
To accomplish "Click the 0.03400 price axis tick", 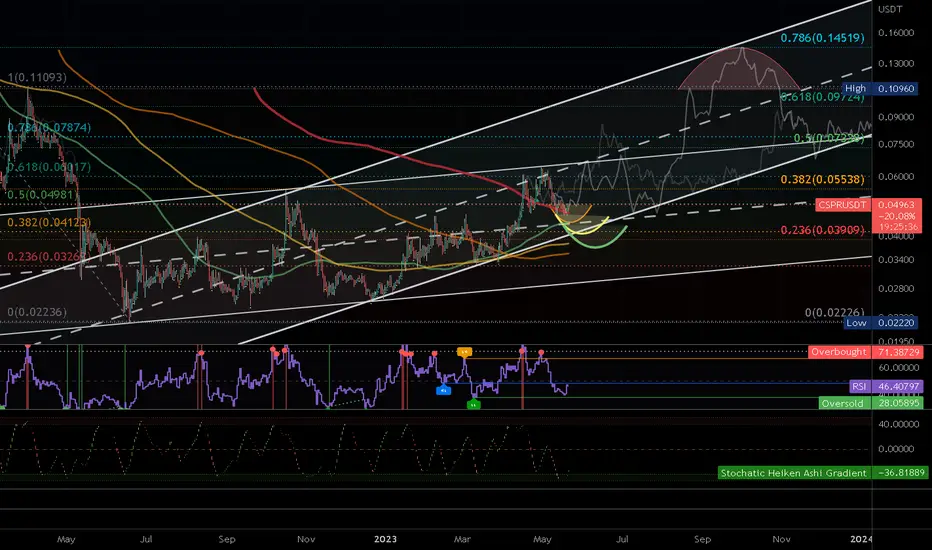I will (896, 260).
